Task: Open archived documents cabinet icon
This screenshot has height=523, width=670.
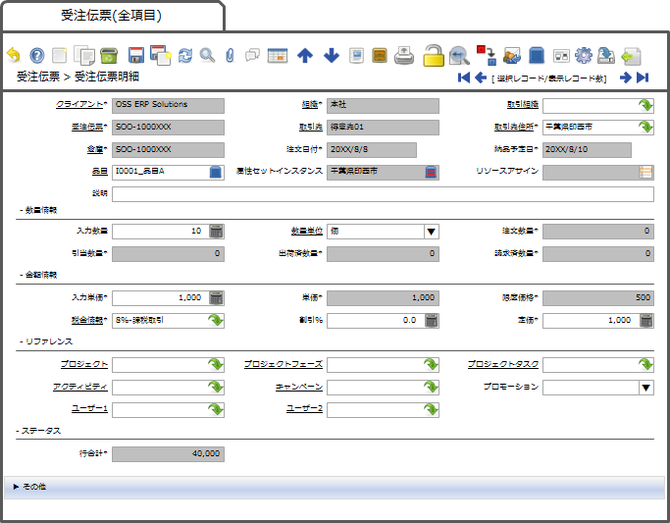Action: [379, 56]
